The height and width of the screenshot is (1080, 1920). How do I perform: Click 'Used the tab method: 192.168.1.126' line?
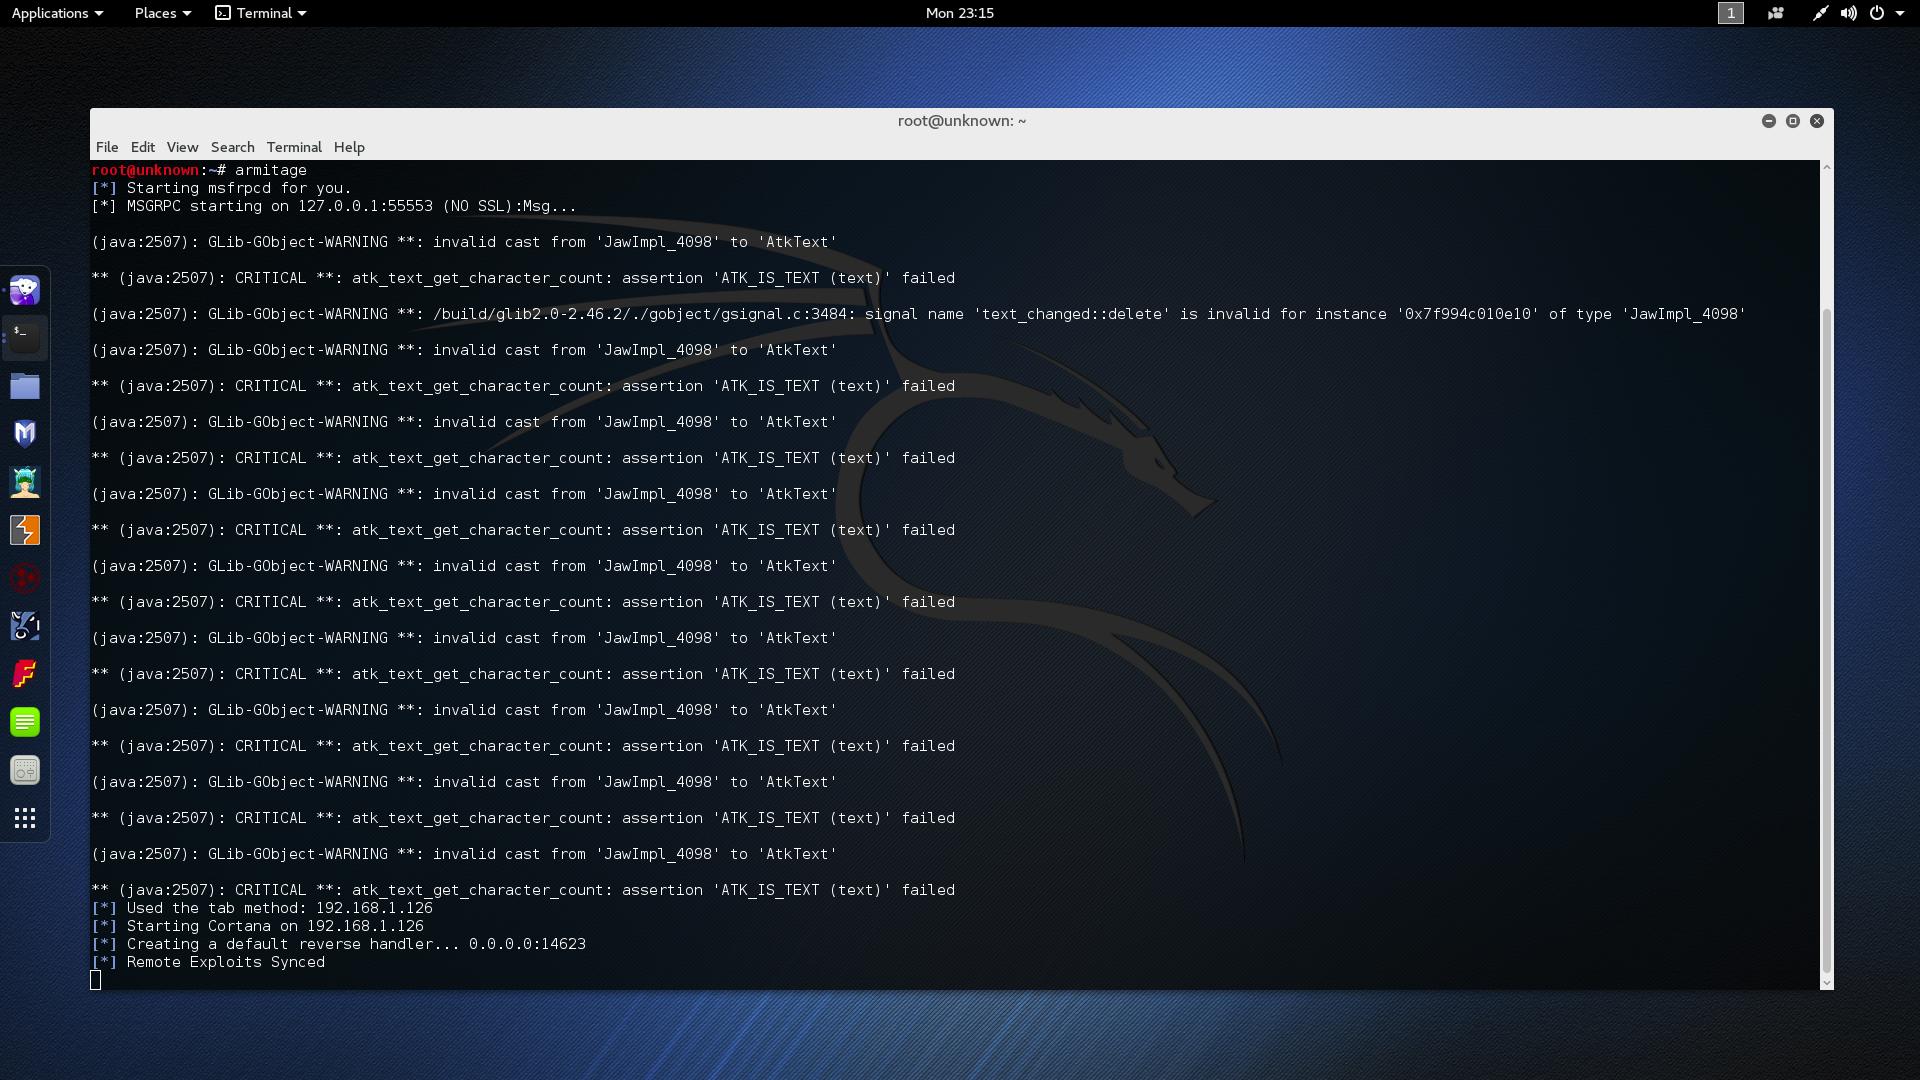(262, 908)
